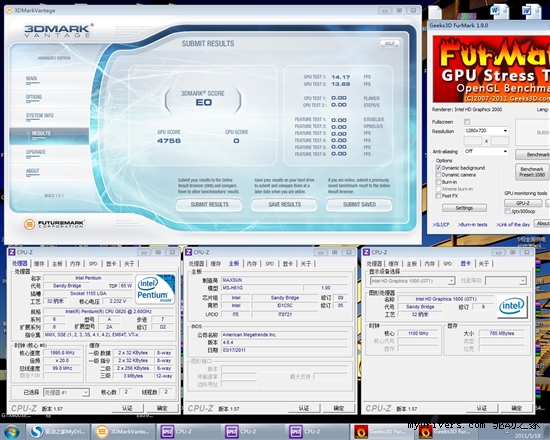Viewport: 550px width, 440px height.
Task: Open OPTIONS in 3DMark Vantage sidebar
Action: 34,97
